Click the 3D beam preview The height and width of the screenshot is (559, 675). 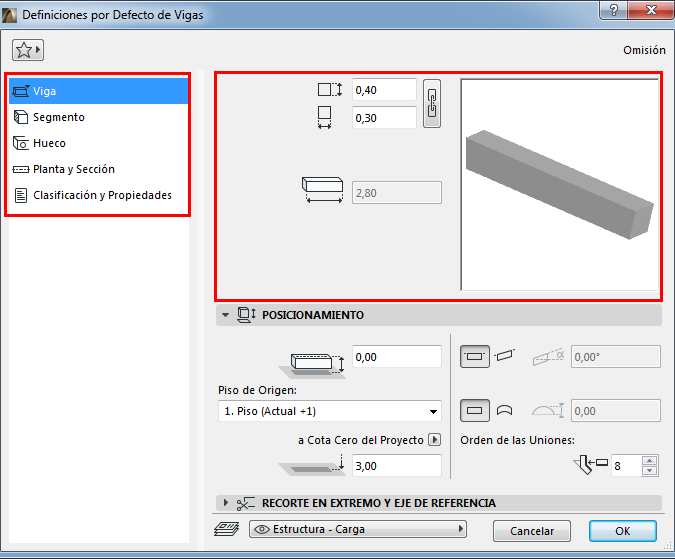560,185
